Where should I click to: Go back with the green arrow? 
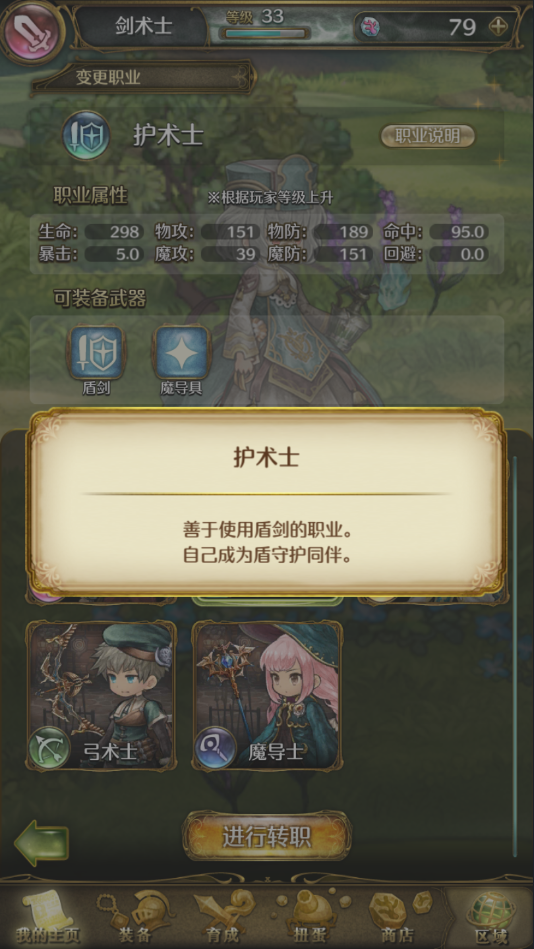pos(41,842)
